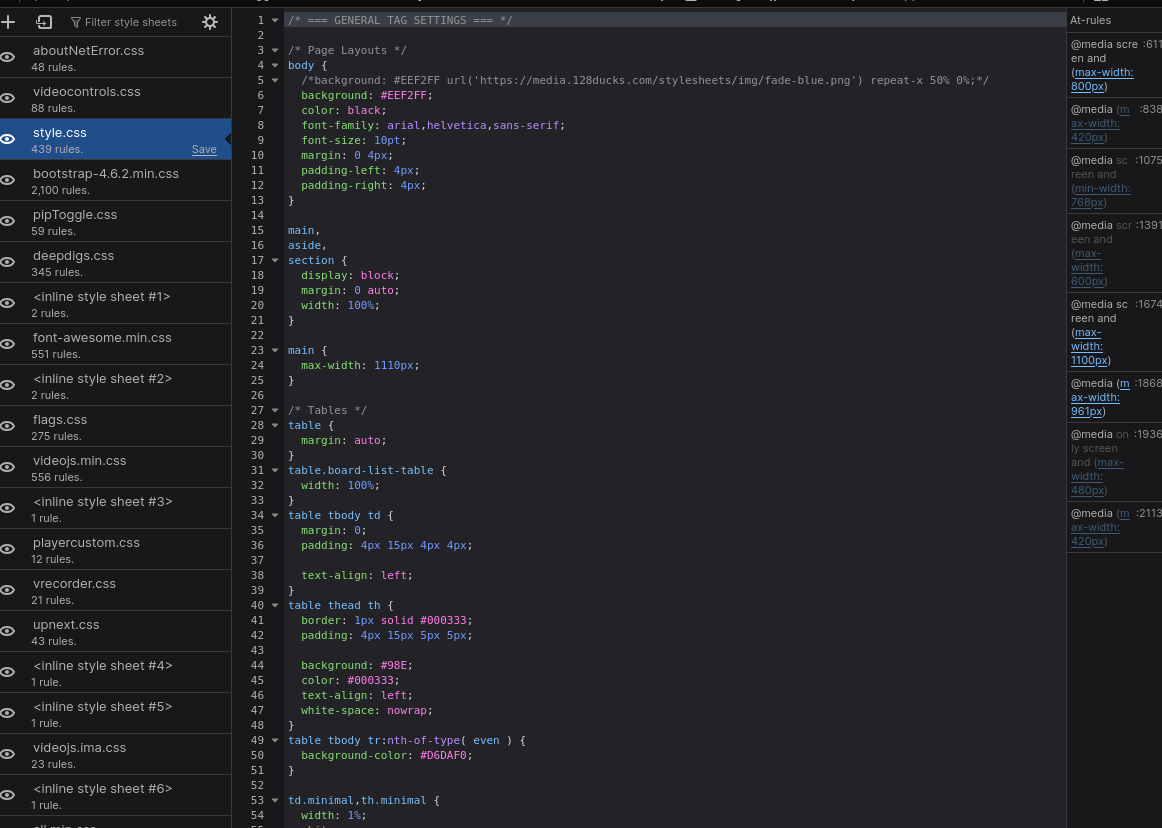1162x828 pixels.
Task: Toggle visibility of upnext.css
Action: point(8,631)
